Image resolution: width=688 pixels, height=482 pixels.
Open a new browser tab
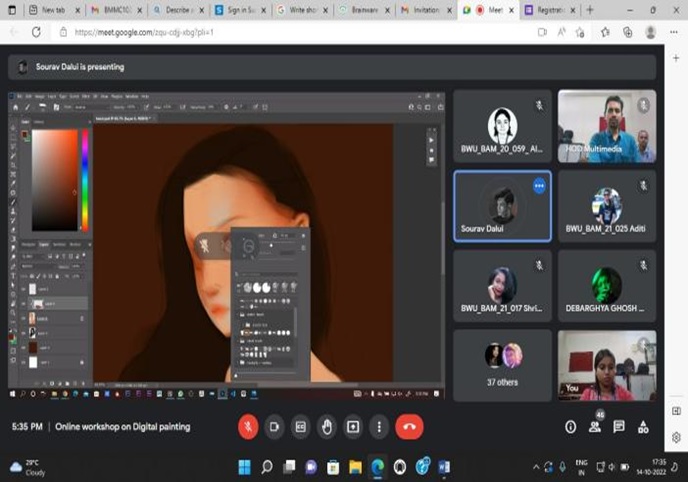coord(590,9)
